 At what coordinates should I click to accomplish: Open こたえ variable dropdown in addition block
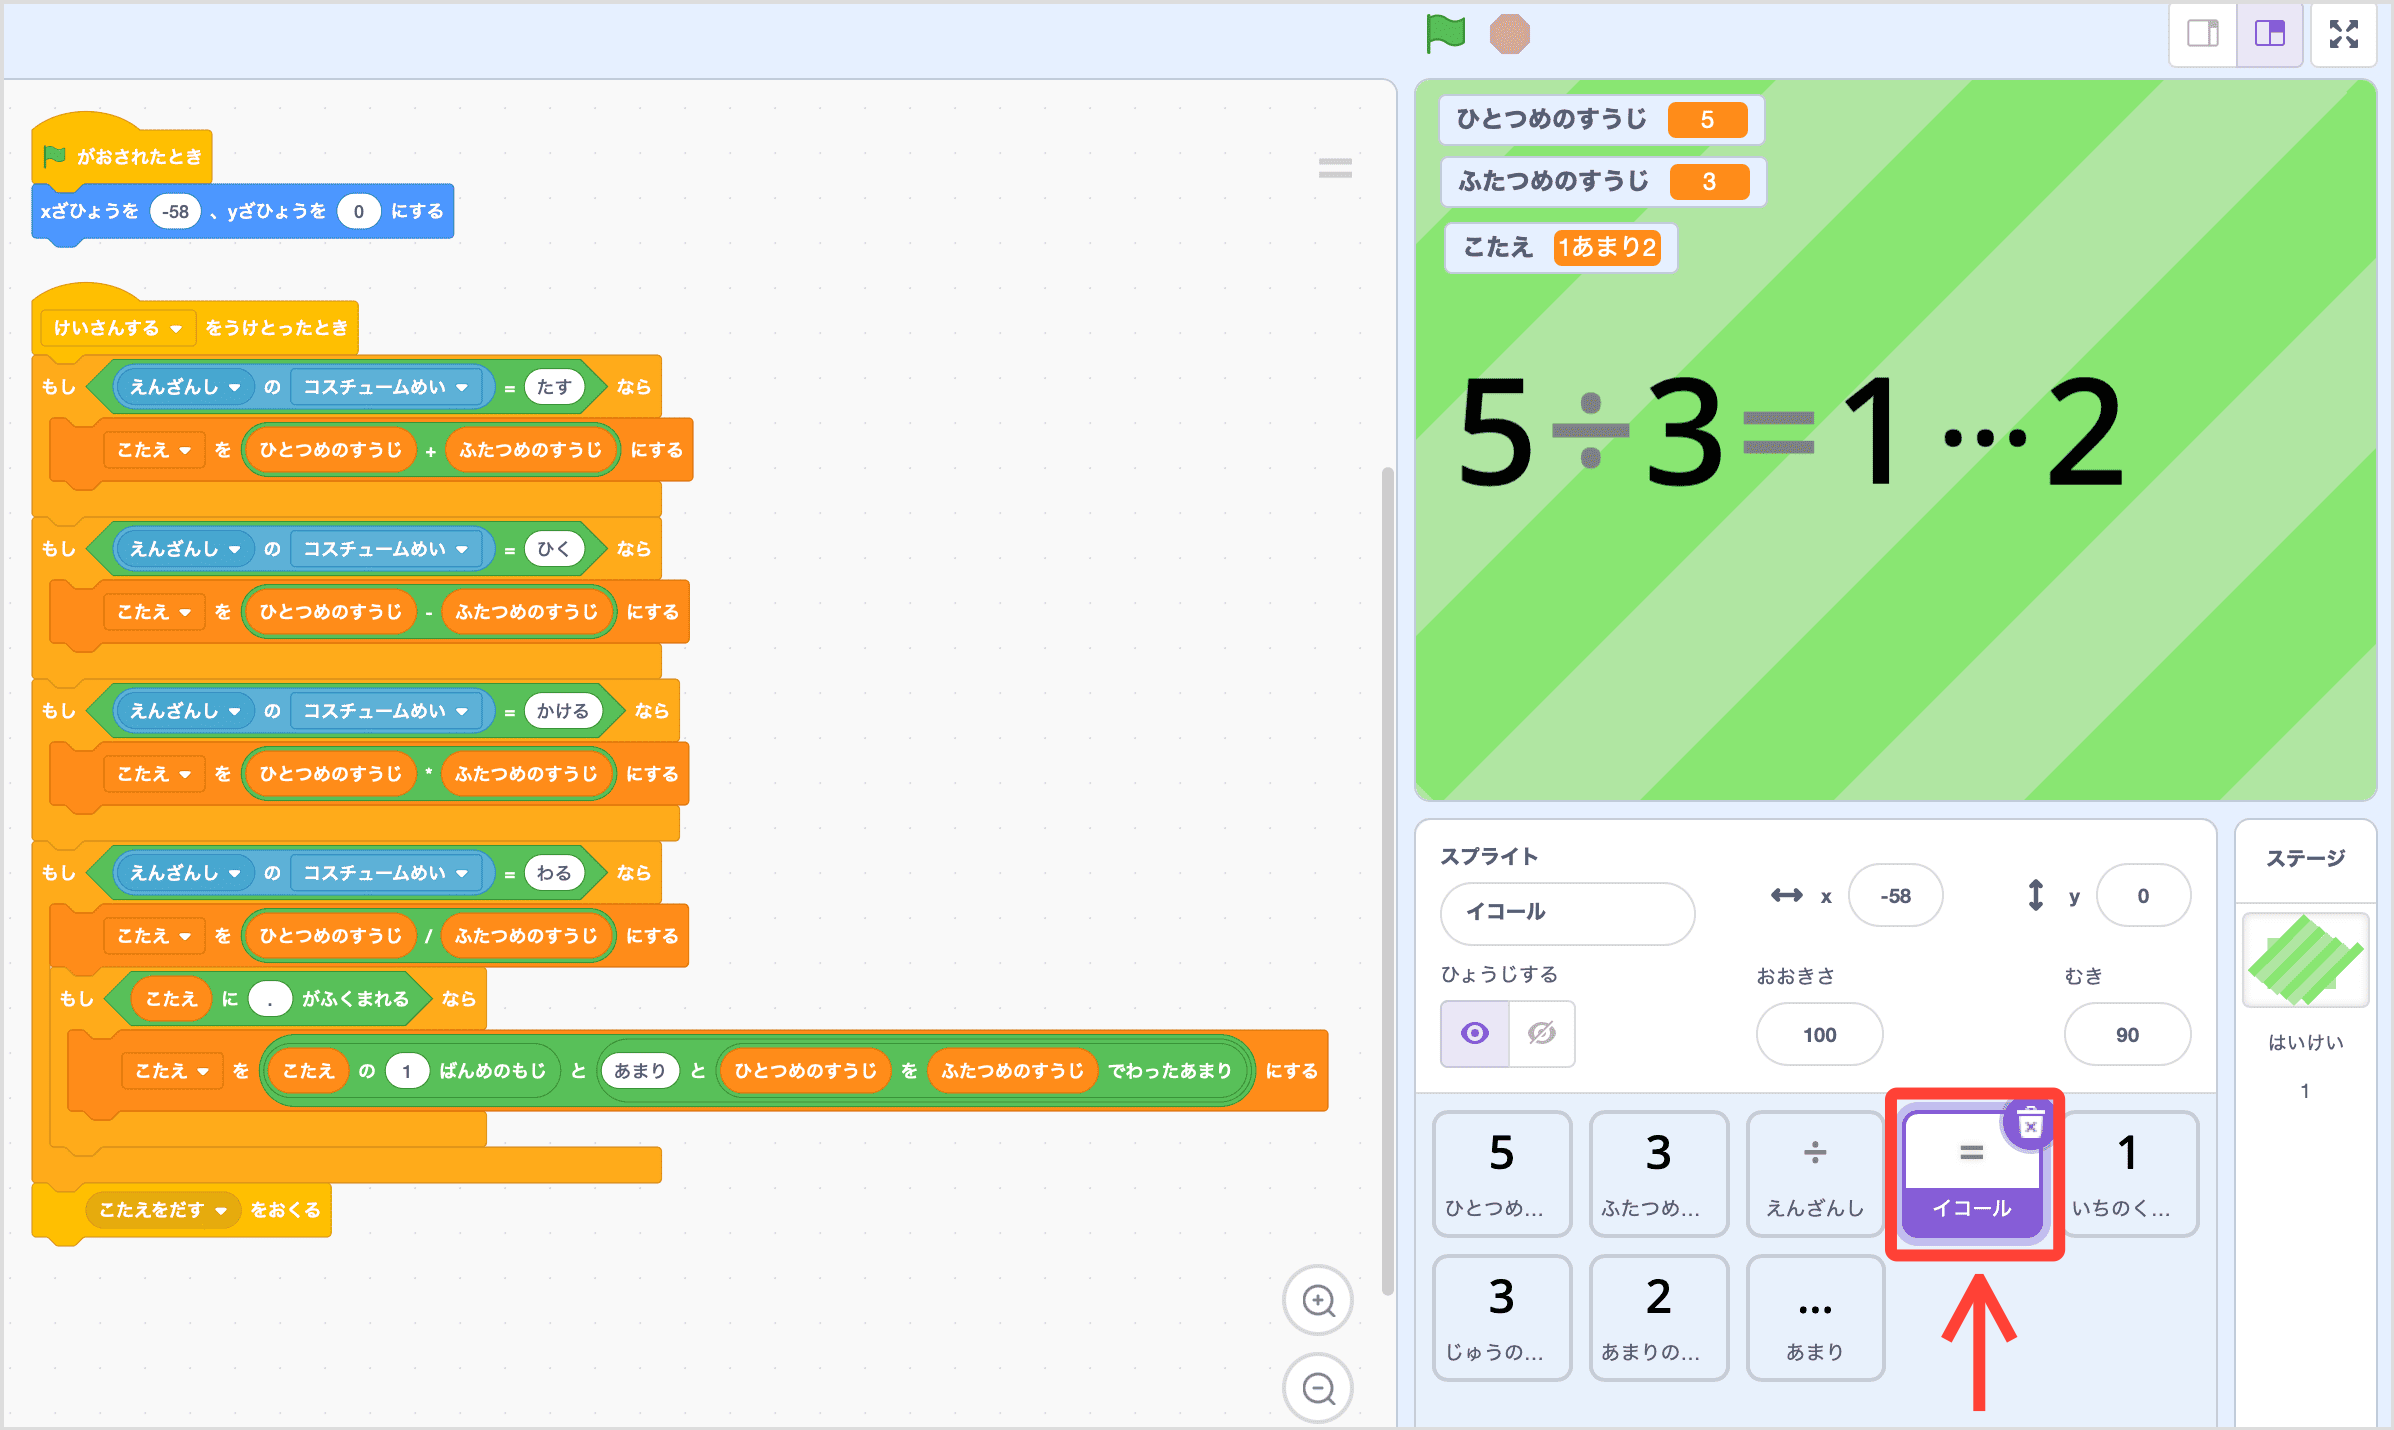point(154,450)
